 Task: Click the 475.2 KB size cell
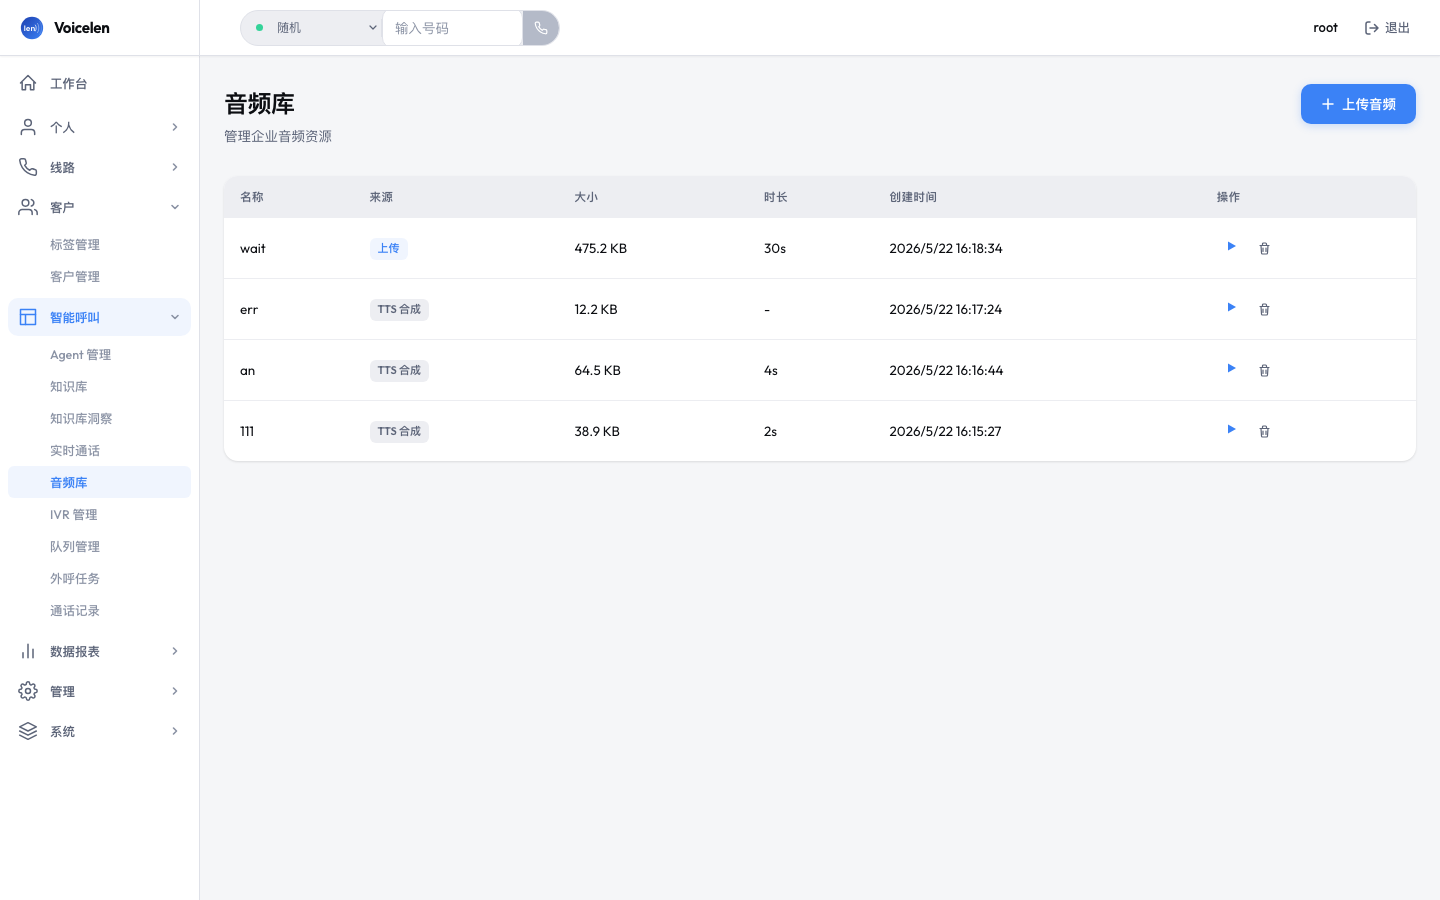601,248
